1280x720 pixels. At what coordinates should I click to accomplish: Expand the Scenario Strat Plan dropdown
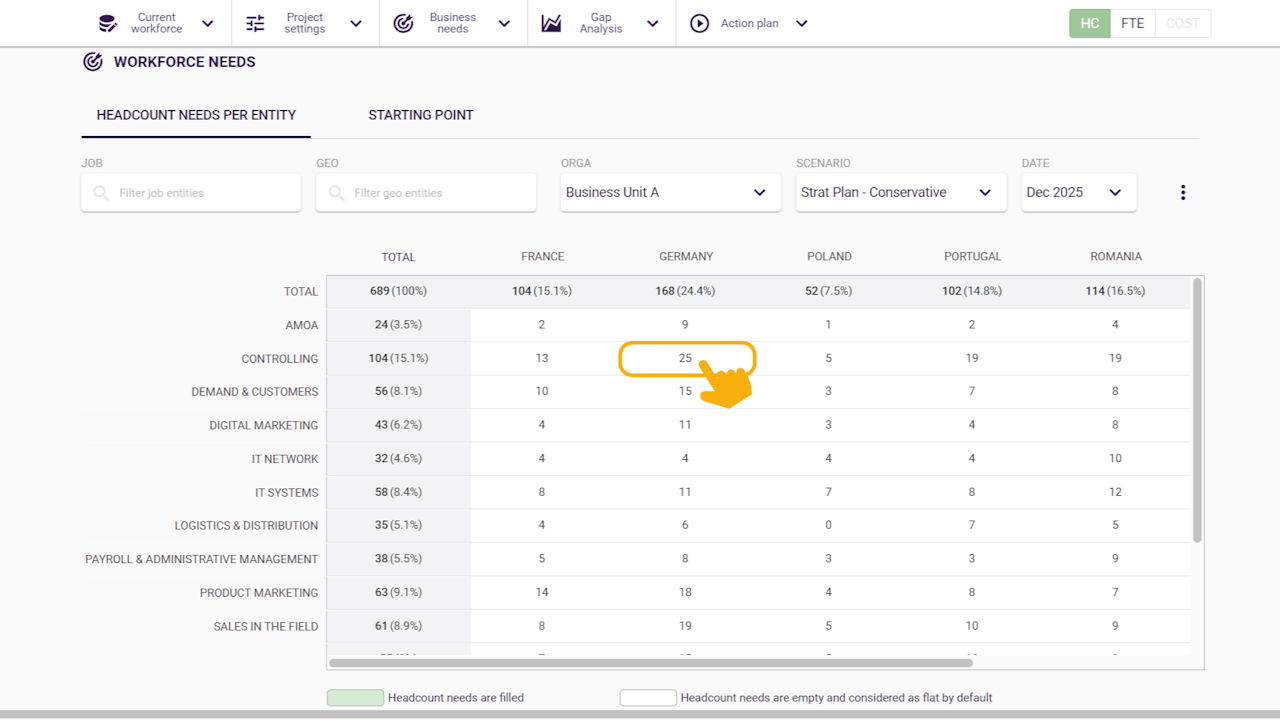[x=900, y=192]
